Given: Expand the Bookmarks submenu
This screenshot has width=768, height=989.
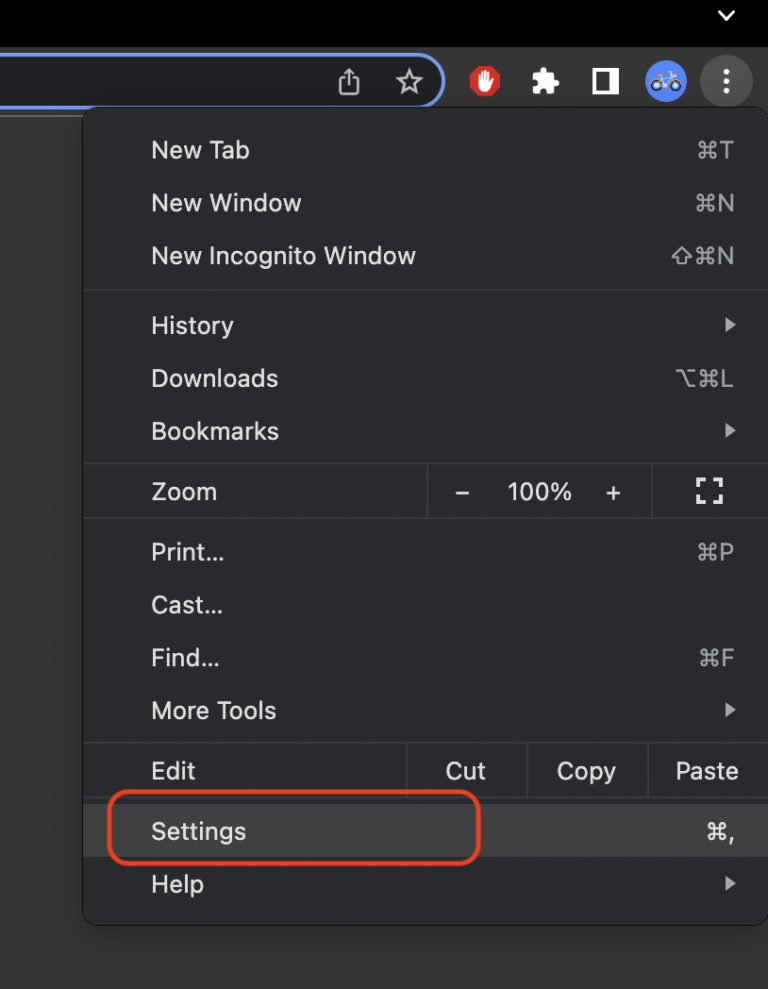Looking at the screenshot, I should (215, 431).
